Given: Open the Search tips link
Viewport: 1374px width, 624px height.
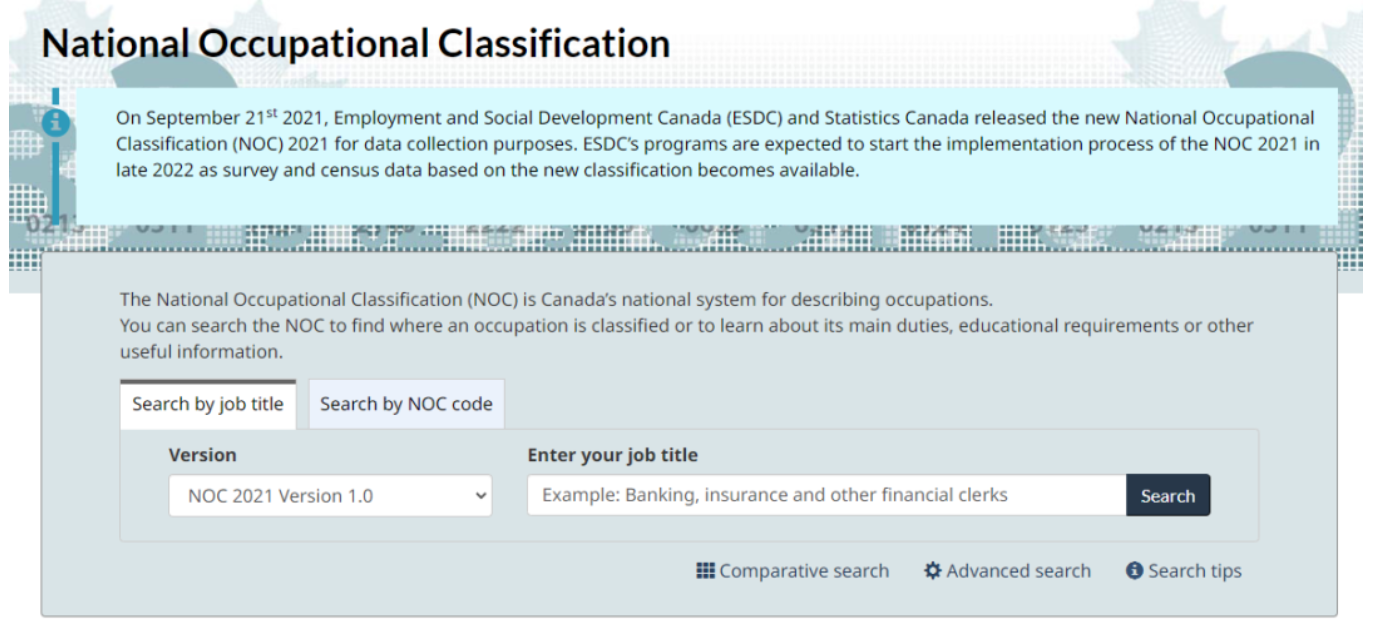Looking at the screenshot, I should pos(1194,571).
